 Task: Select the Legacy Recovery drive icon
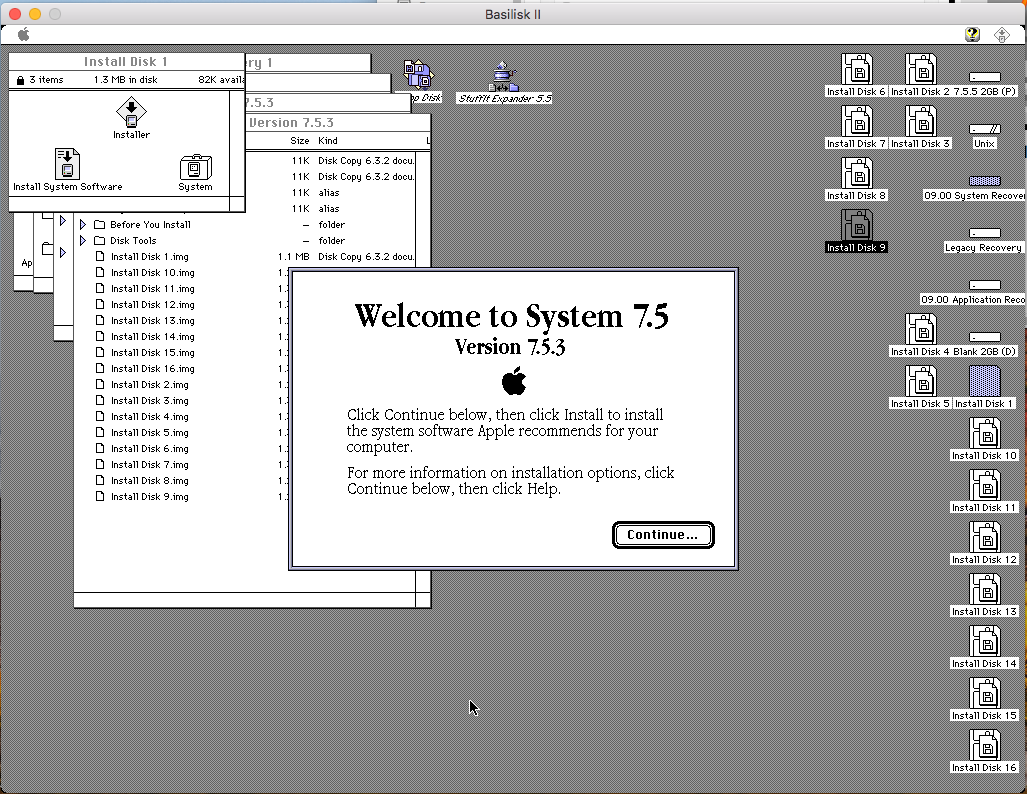coord(983,234)
